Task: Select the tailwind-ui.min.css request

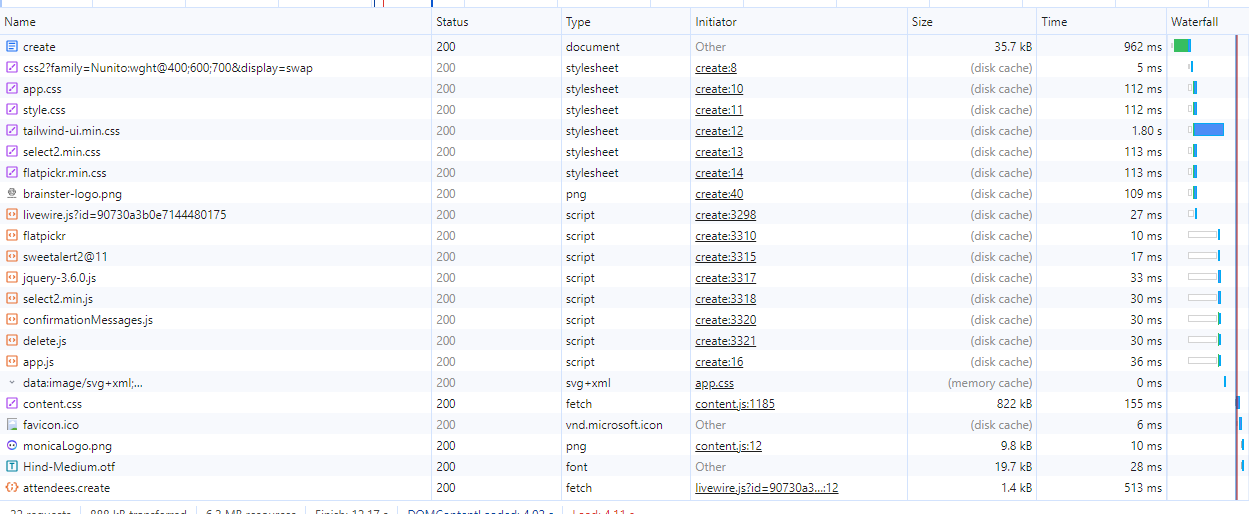Action: pyautogui.click(x=71, y=131)
